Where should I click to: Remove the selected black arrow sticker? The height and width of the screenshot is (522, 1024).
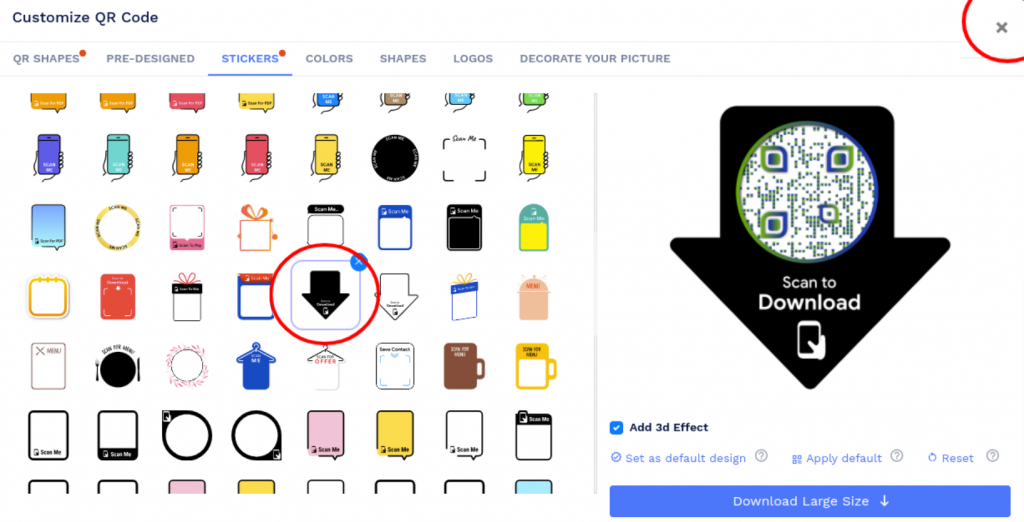click(x=358, y=261)
